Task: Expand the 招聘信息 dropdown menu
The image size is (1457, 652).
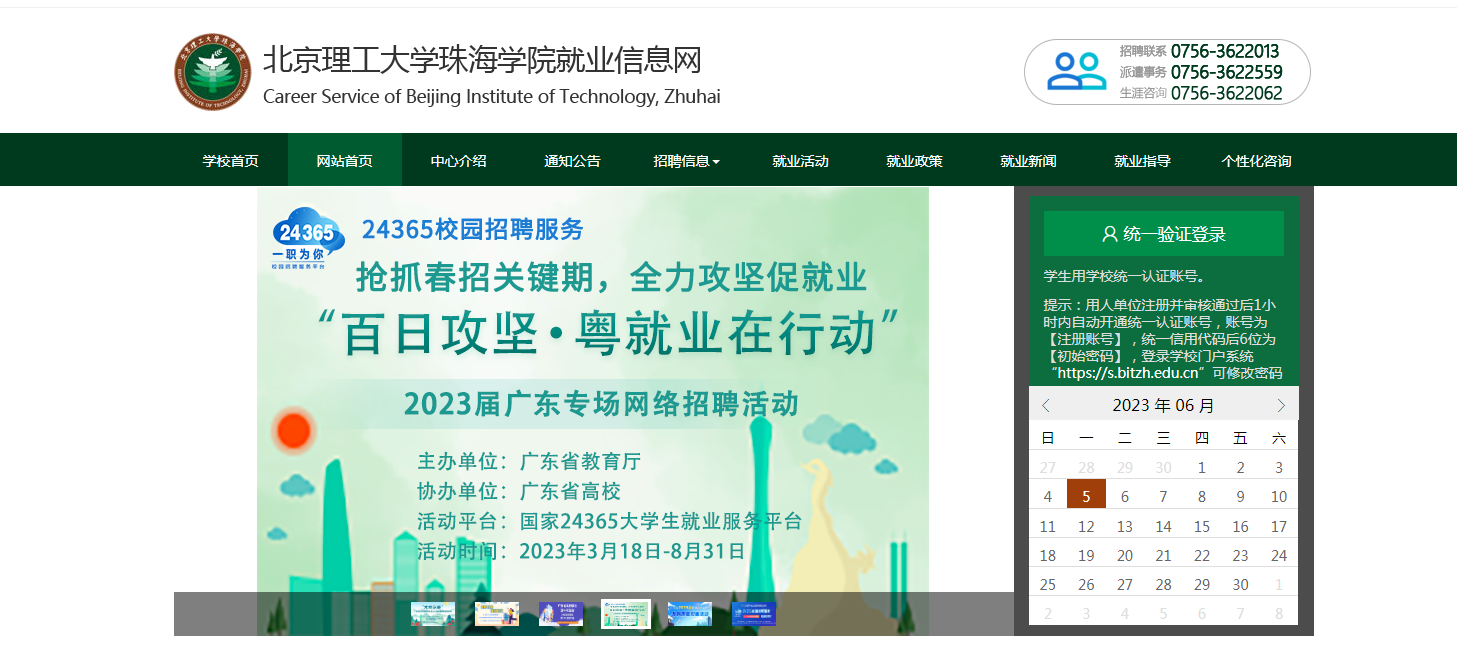Action: pyautogui.click(x=686, y=161)
